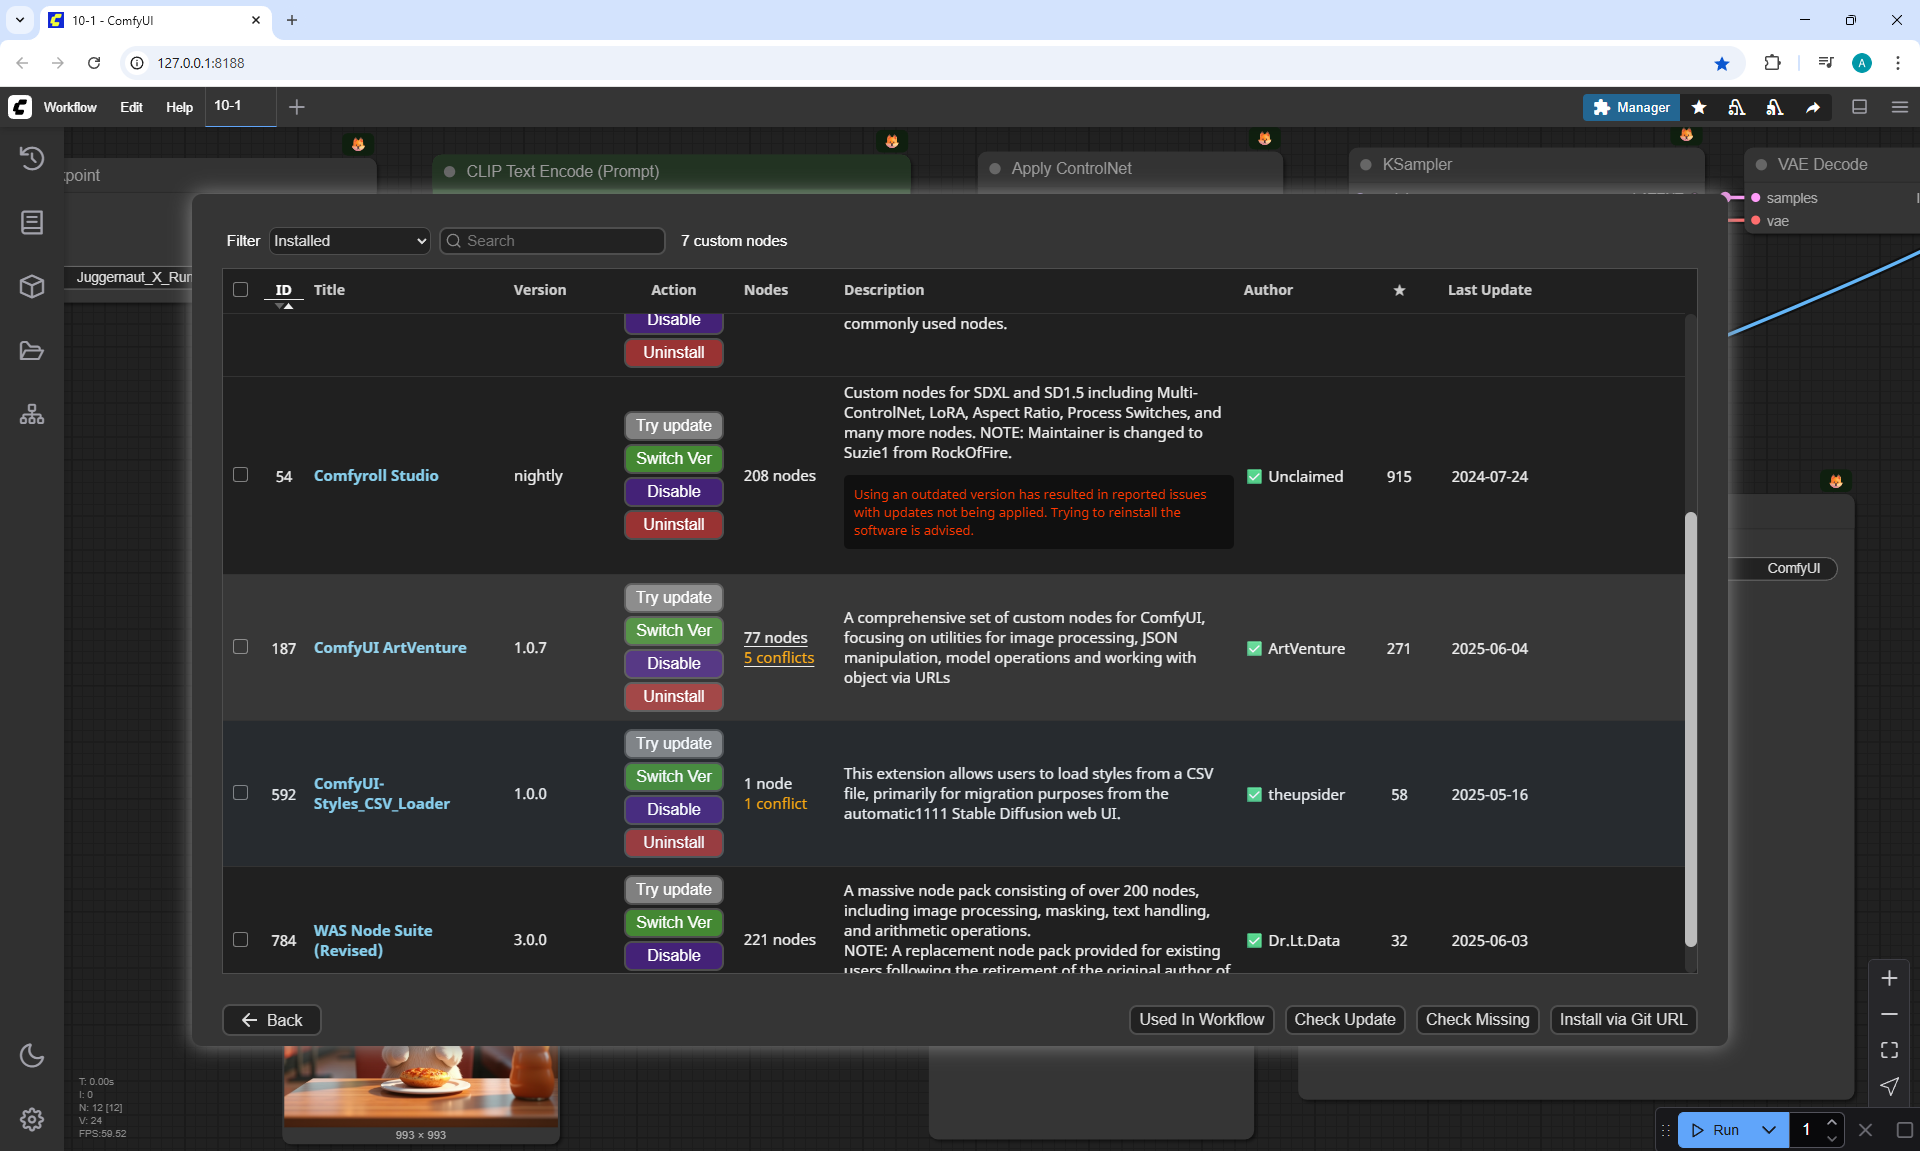Viewport: 1920px width, 1151px height.
Task: Toggle dark theme moon icon
Action: tap(32, 1055)
